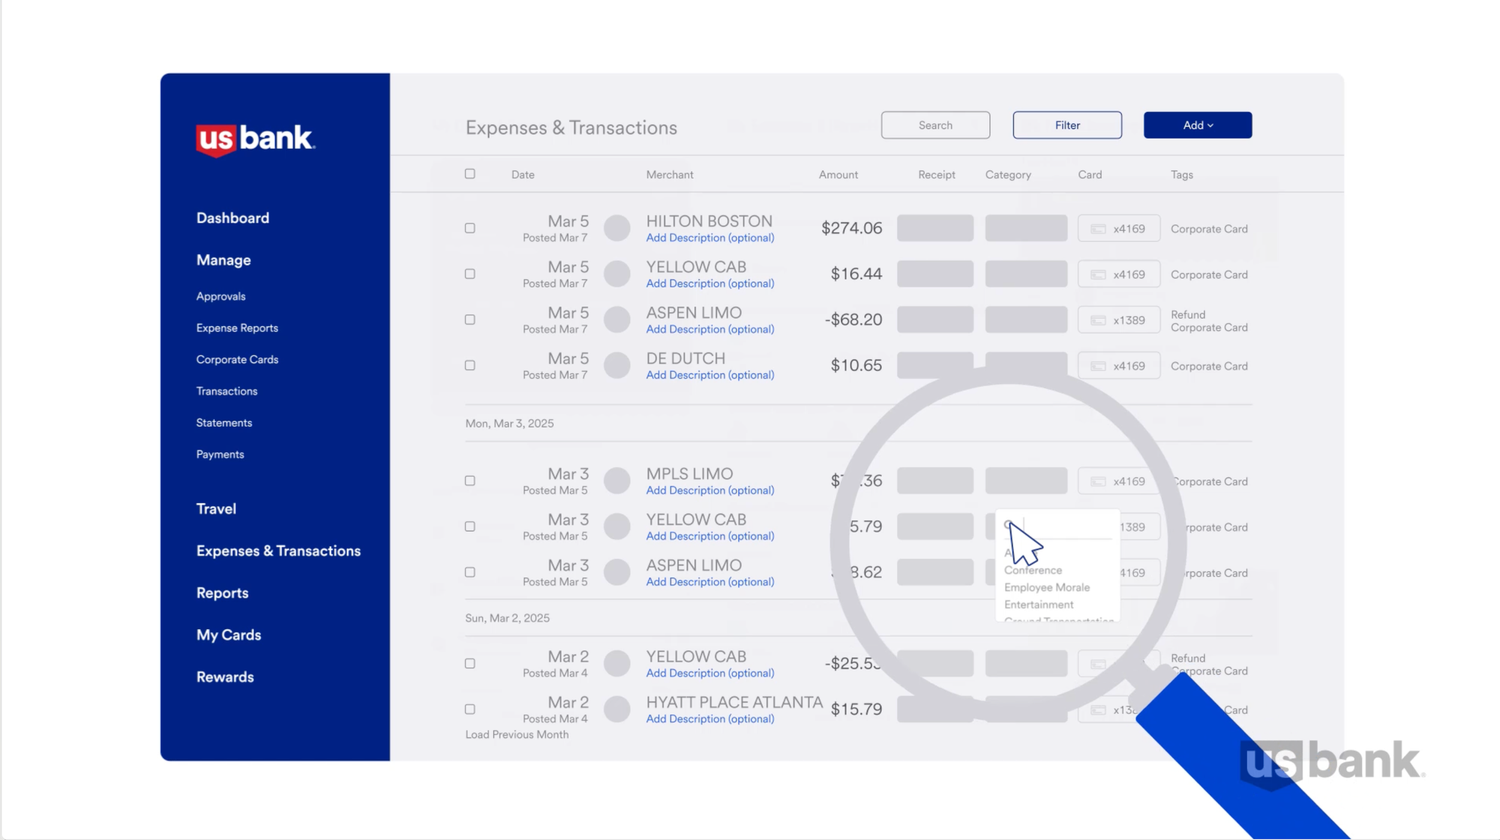
Task: Open the Category field for Mar 5 ASPEN LIMO
Action: click(x=1026, y=320)
